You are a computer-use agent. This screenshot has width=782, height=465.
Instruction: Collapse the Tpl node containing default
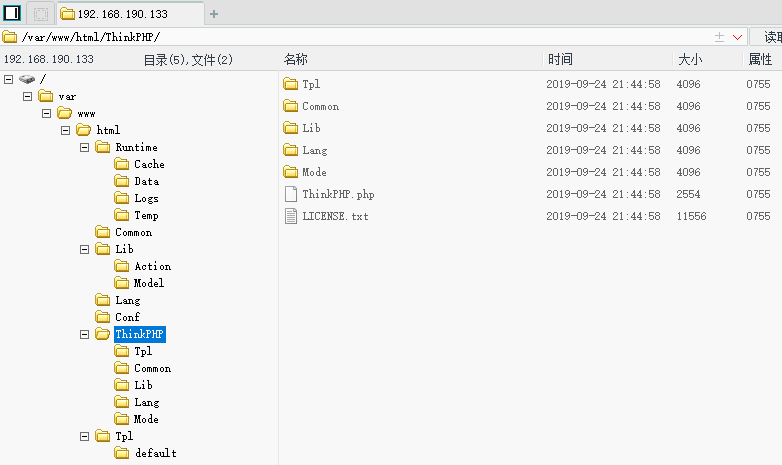84,436
